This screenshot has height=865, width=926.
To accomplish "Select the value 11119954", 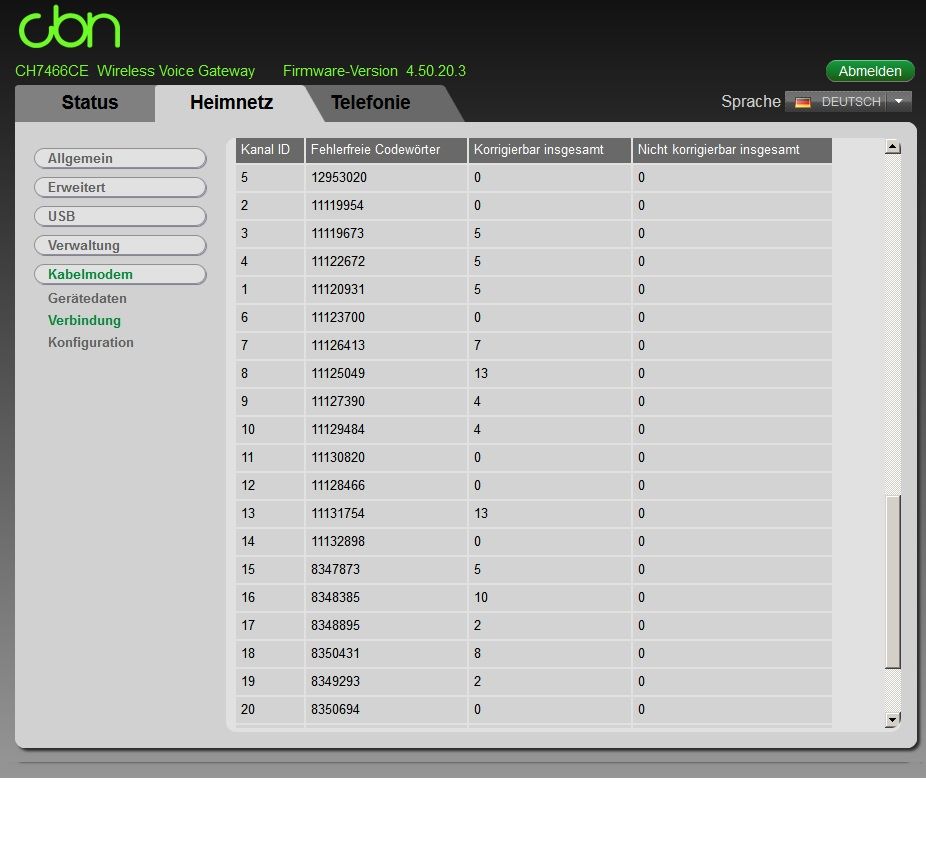I will pos(337,205).
